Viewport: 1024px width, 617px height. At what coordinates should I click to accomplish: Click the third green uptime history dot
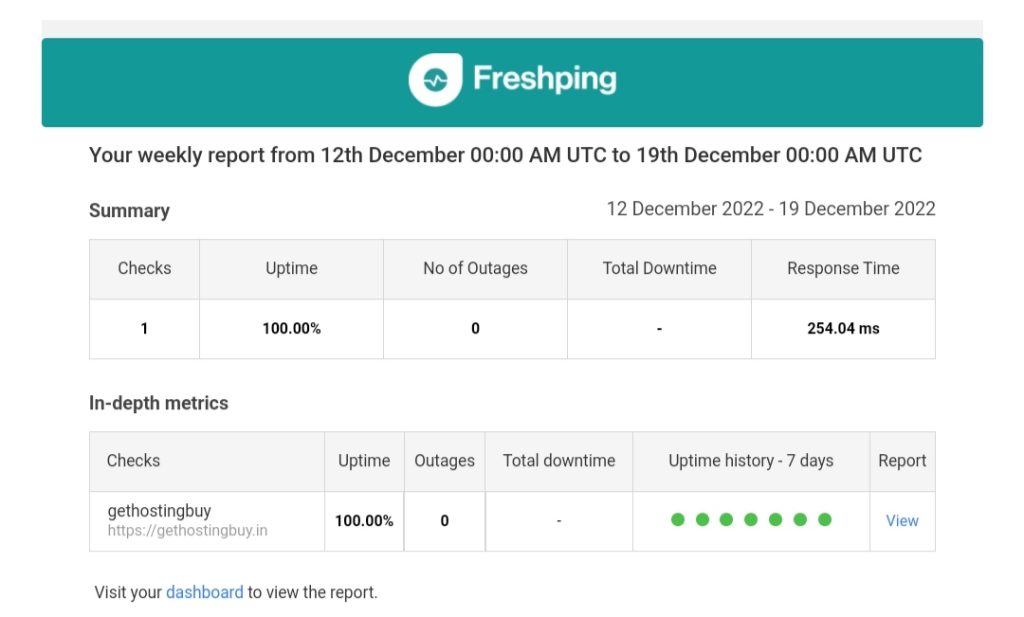coord(726,520)
